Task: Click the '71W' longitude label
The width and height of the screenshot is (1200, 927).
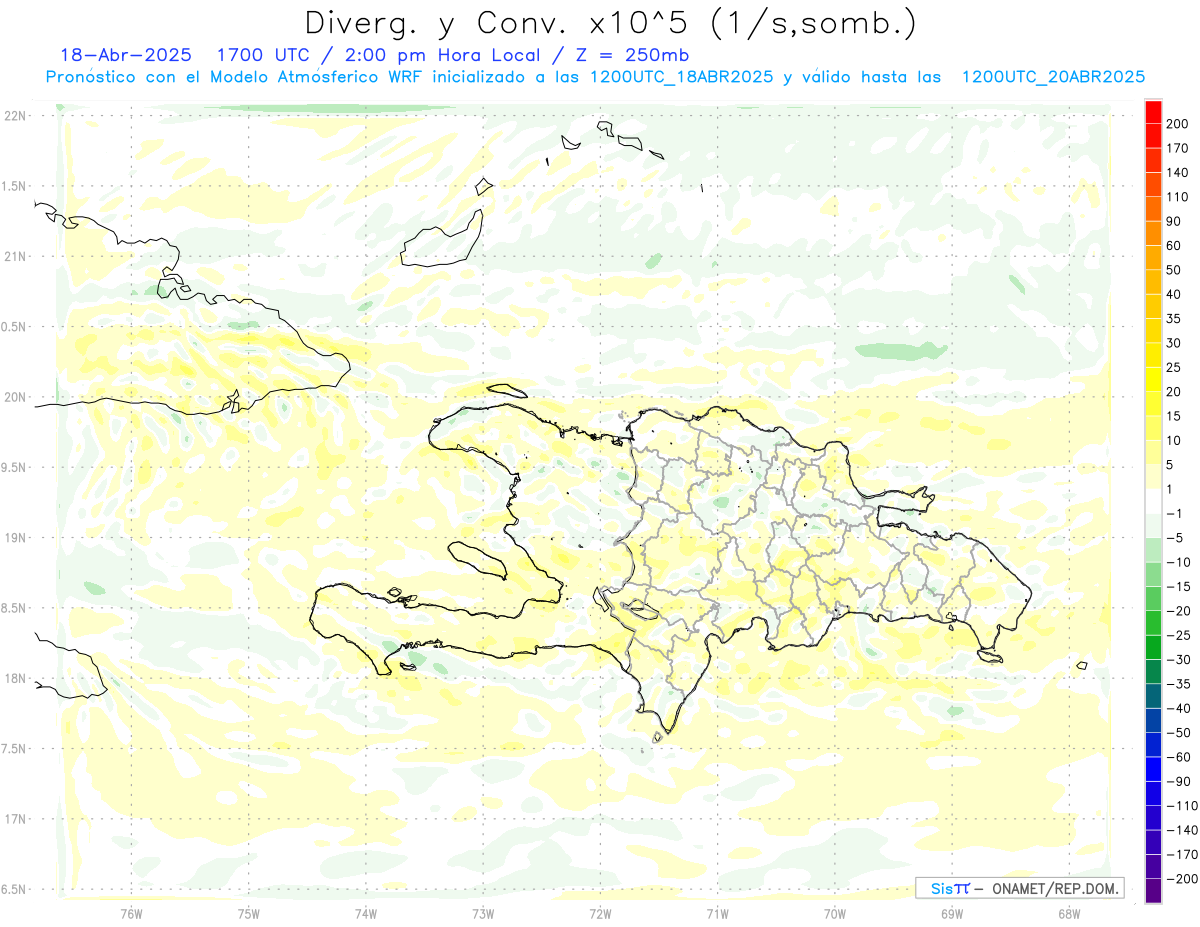Action: pyautogui.click(x=717, y=913)
